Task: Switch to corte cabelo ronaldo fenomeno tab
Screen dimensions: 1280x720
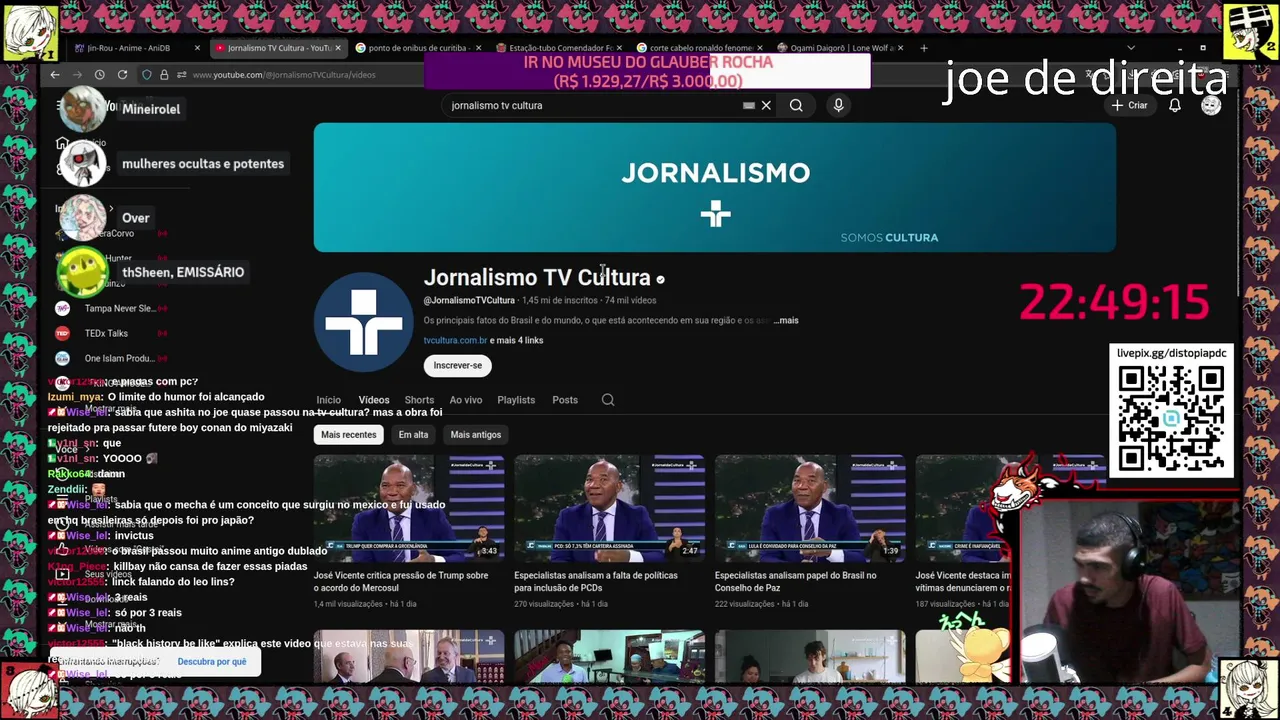Action: tap(700, 48)
